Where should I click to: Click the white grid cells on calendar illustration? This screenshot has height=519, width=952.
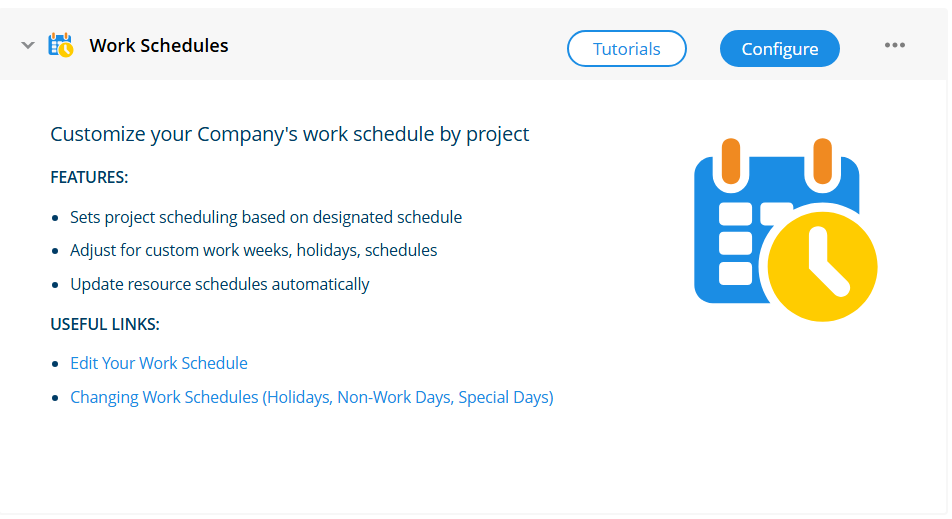click(x=735, y=243)
